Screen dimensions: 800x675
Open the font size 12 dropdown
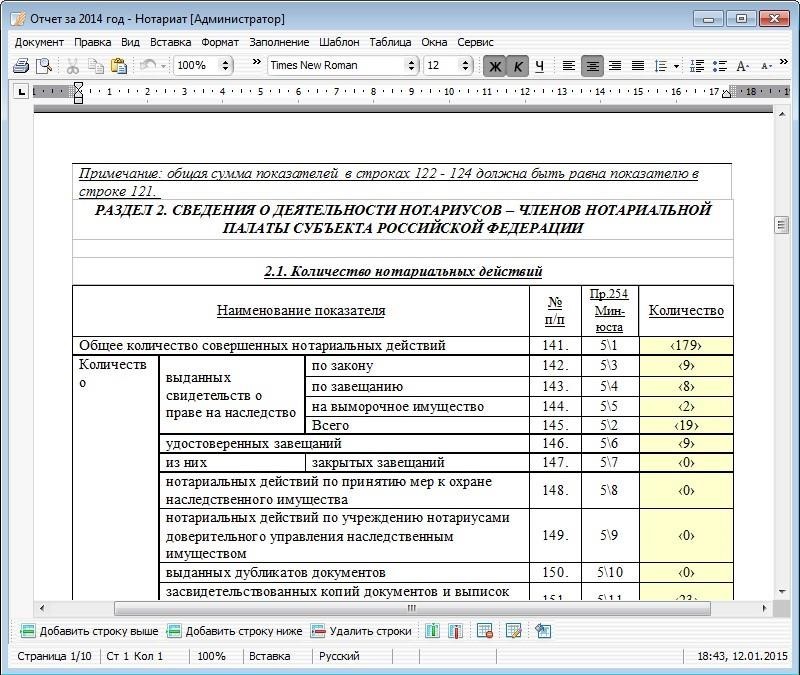point(447,65)
